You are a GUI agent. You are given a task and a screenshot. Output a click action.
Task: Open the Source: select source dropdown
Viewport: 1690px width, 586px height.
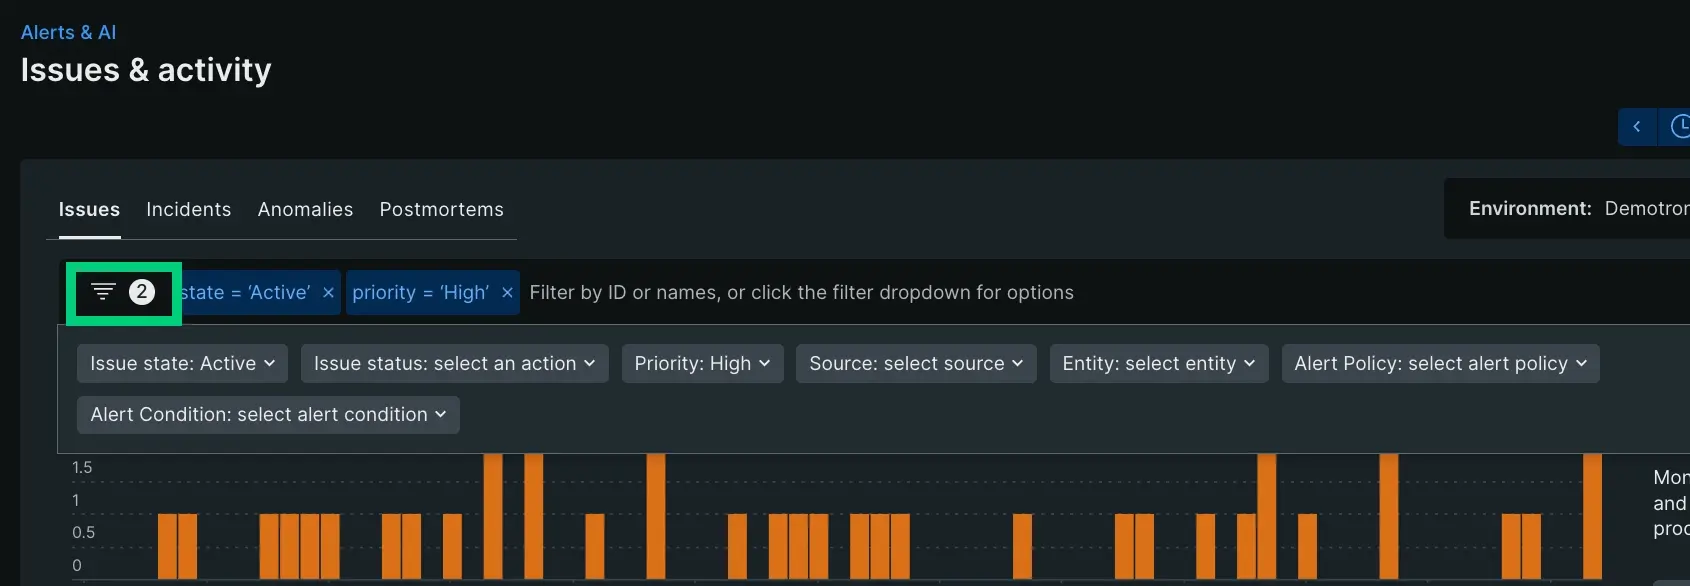[916, 364]
